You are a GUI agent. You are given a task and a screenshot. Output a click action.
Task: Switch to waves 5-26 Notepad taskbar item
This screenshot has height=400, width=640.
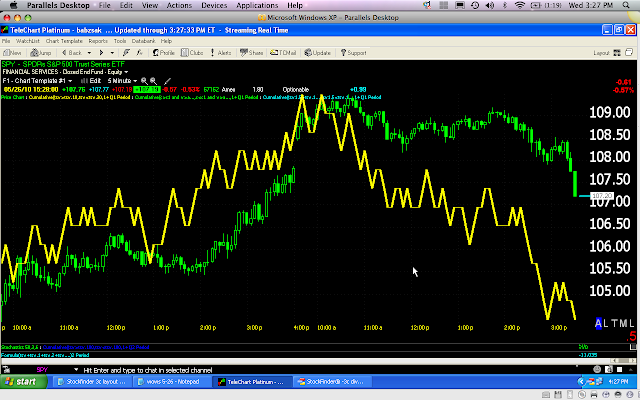(173, 382)
